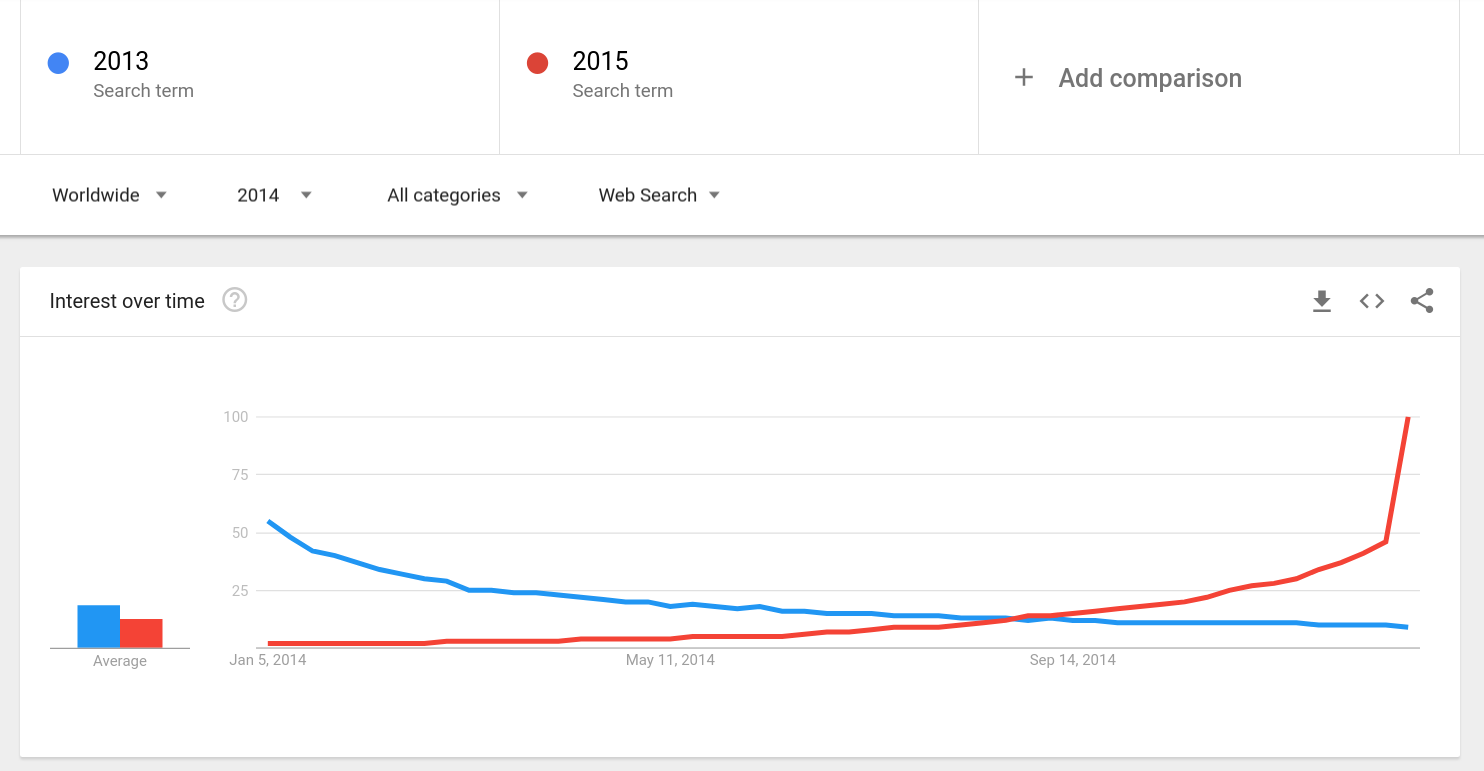Click the red line peak at 100
The width and height of the screenshot is (1484, 771).
(1408, 418)
